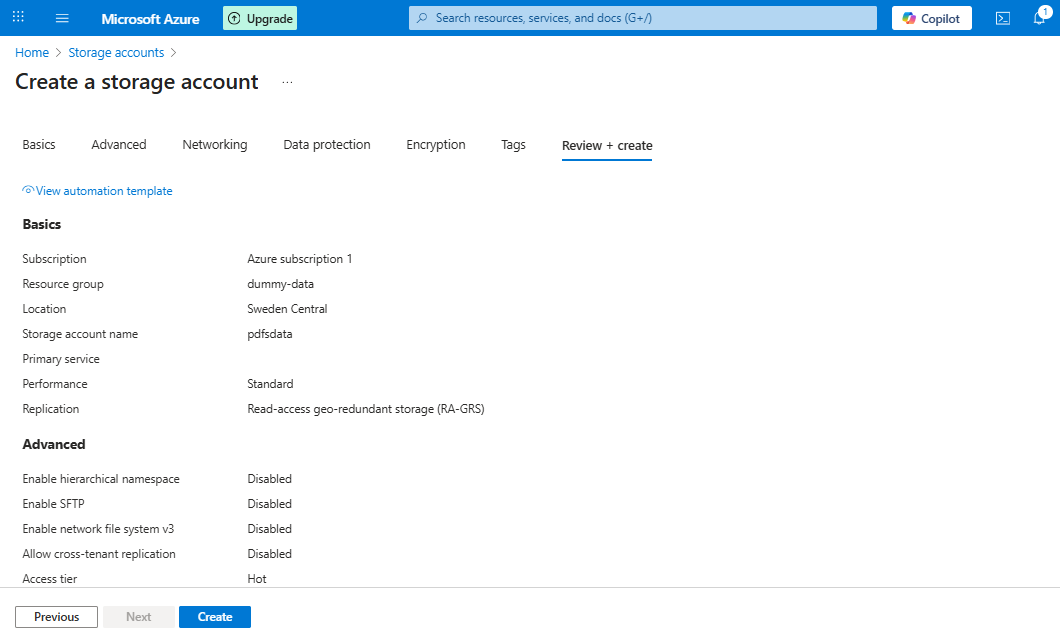Open the portal hamburger menu
The width and height of the screenshot is (1060, 640).
tap(62, 17)
